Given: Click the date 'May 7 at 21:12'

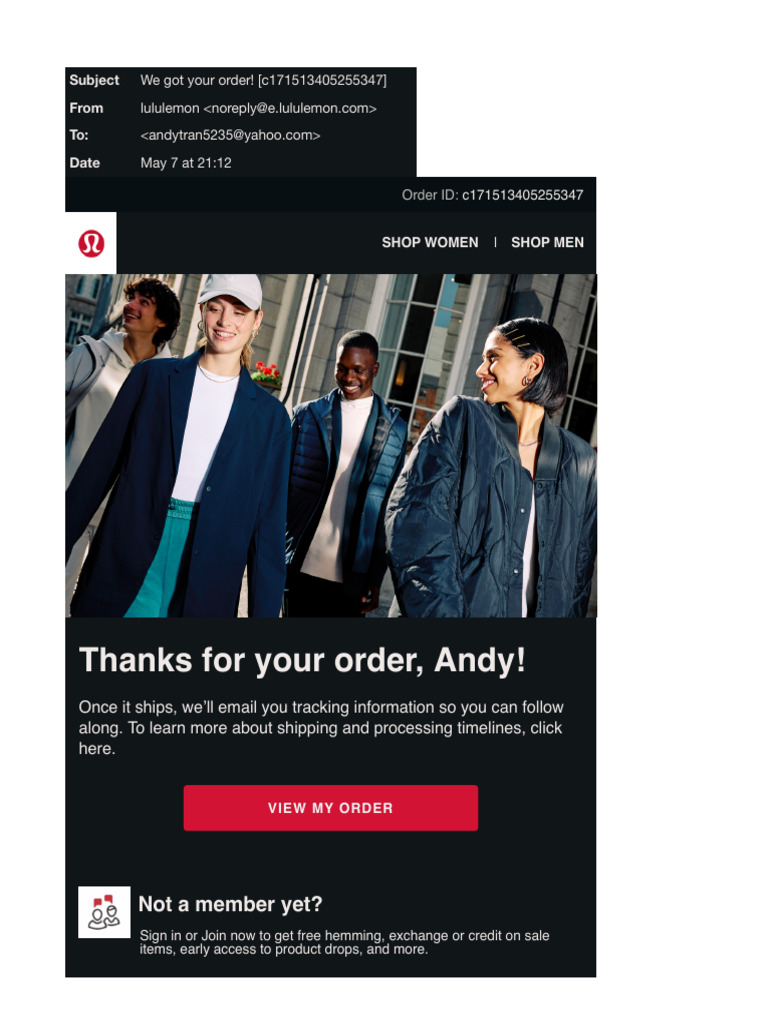Looking at the screenshot, I should point(185,163).
